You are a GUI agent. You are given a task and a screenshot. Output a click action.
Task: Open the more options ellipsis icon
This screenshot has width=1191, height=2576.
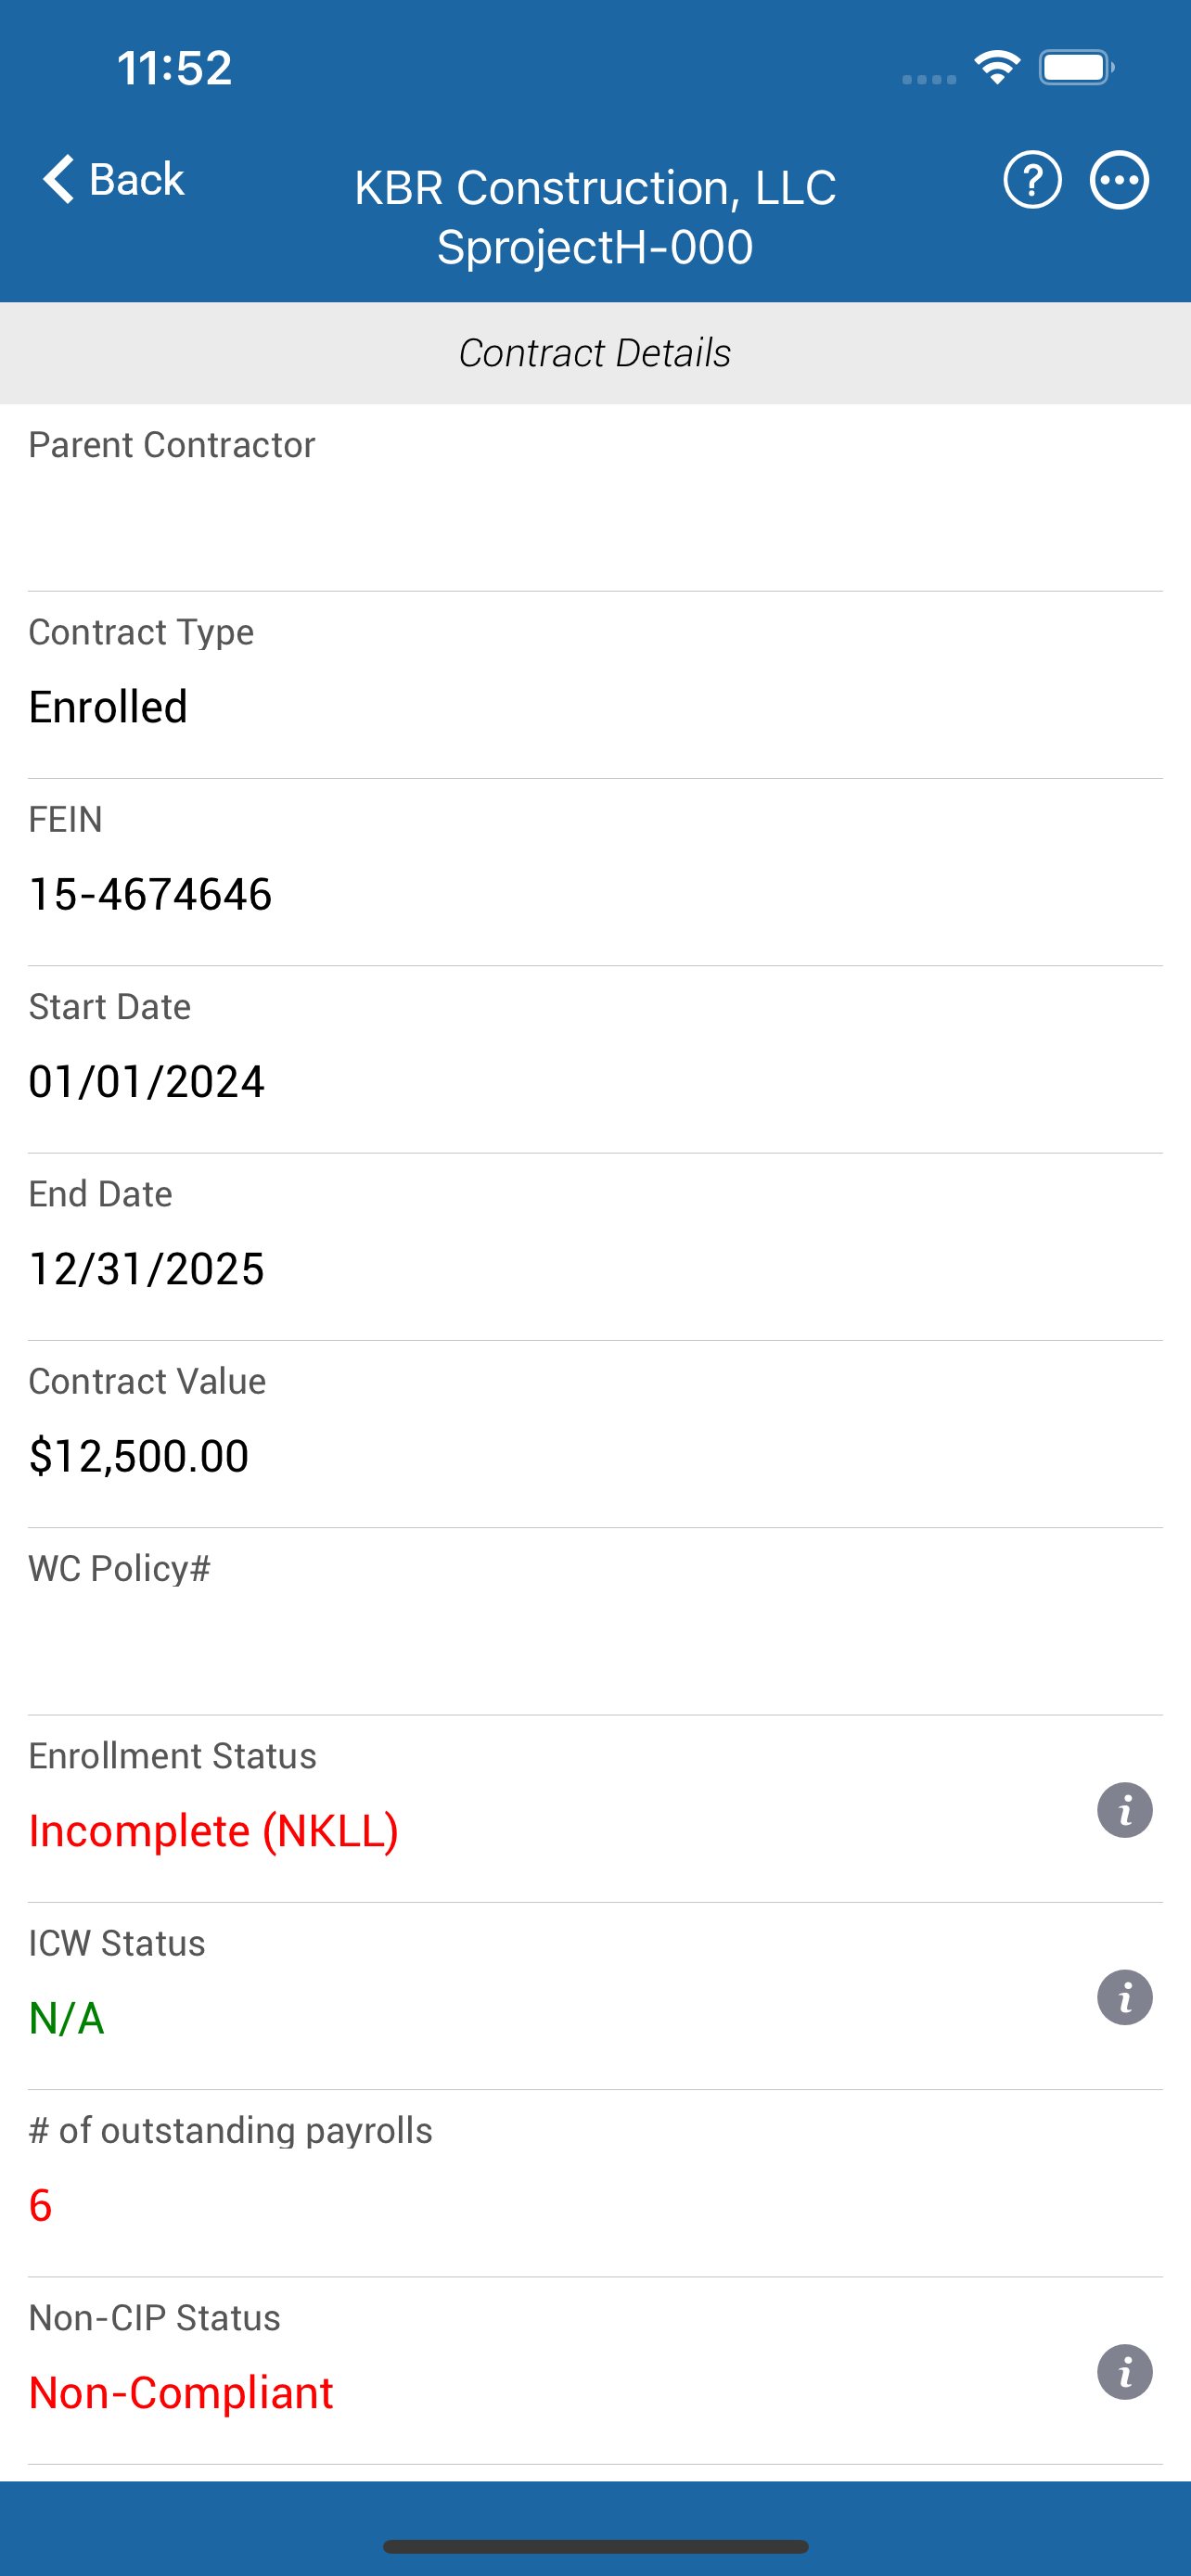tap(1119, 180)
